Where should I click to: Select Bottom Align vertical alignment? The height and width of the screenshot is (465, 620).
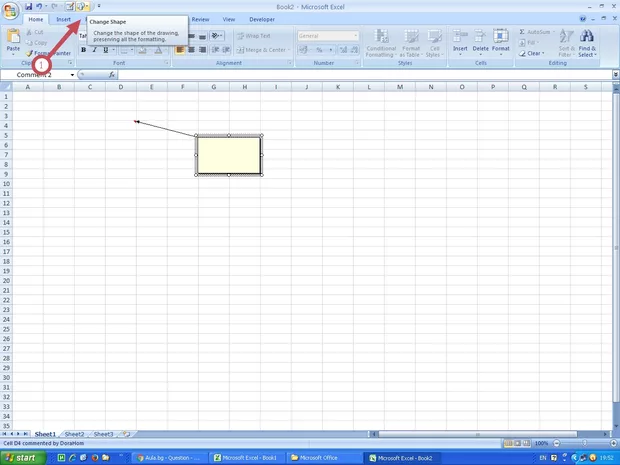coord(202,36)
